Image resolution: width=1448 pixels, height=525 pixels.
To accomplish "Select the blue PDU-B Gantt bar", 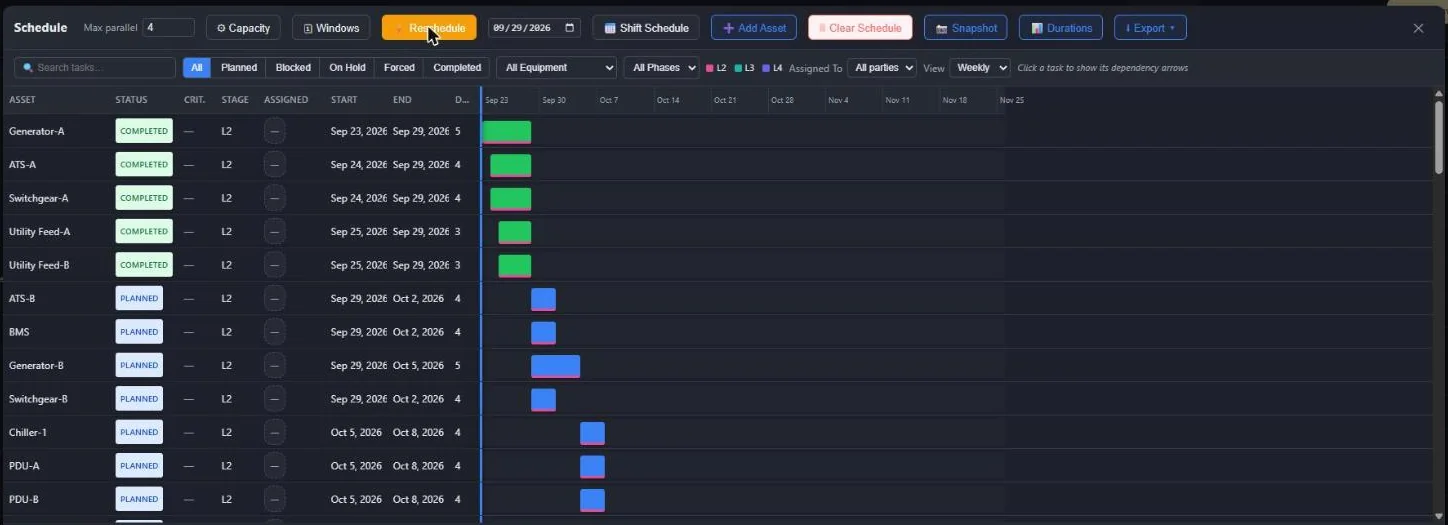I will (x=593, y=500).
